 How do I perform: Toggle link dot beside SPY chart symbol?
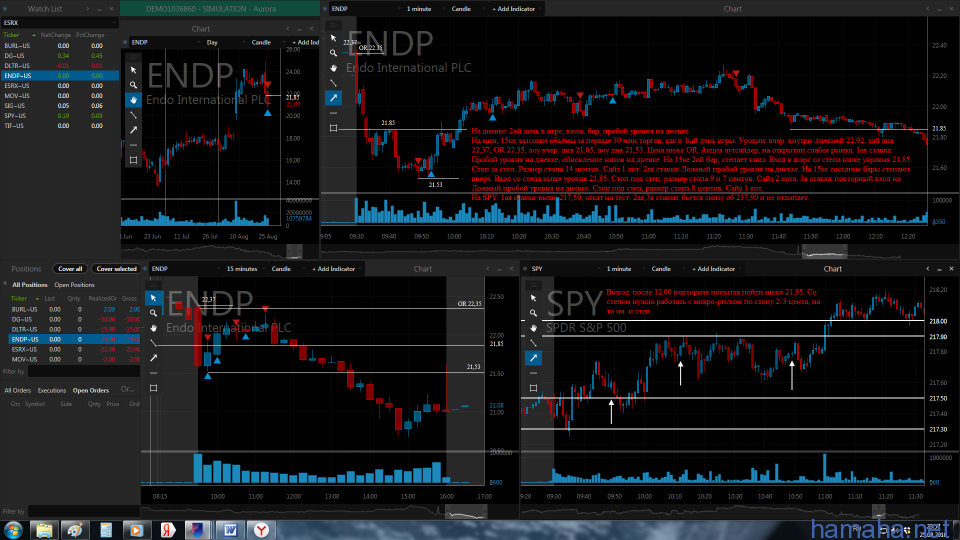pyautogui.click(x=525, y=269)
